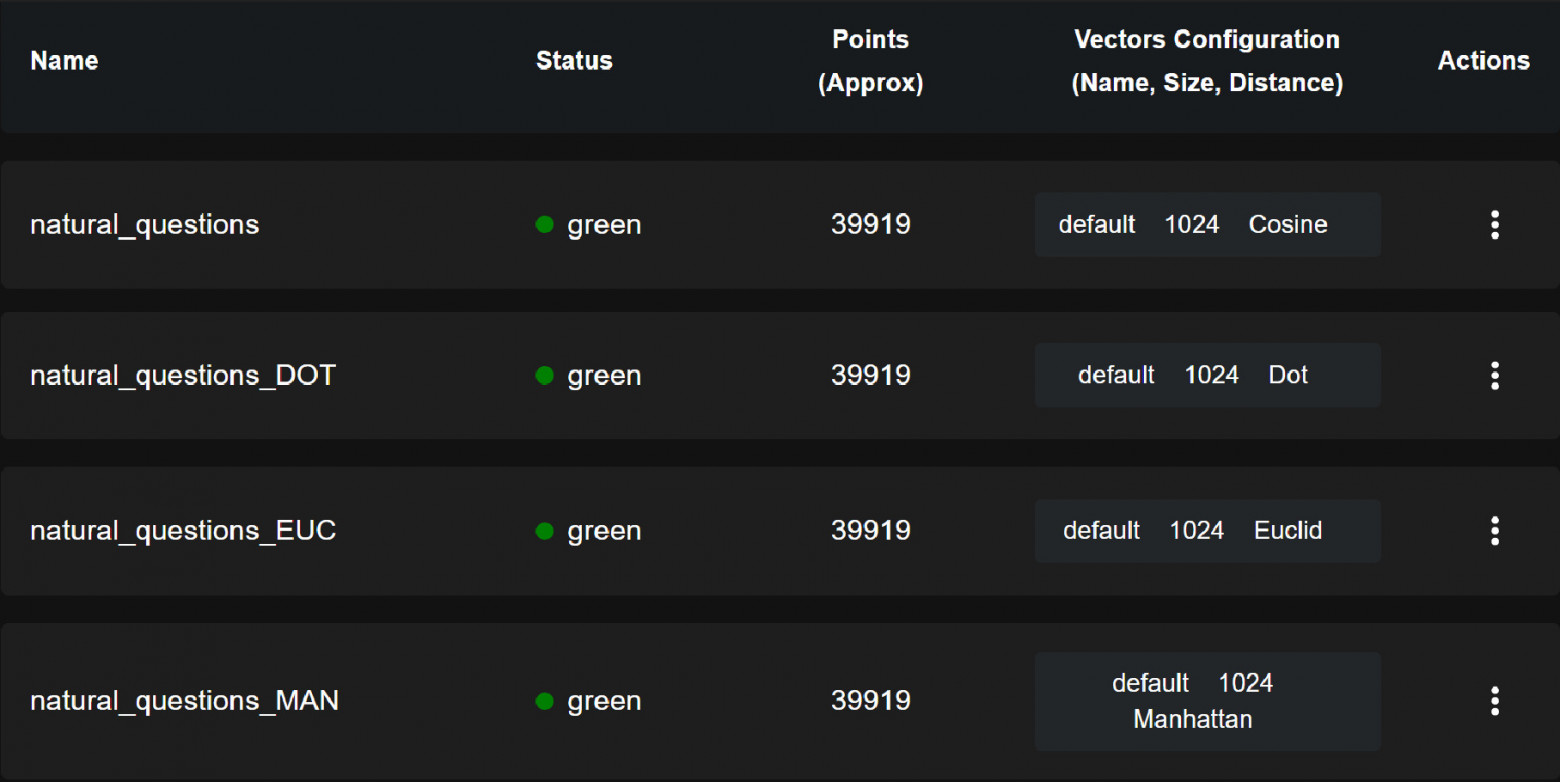Click the Vectors Configuration column header
Screen dimensions: 1560x782
pyautogui.click(x=1207, y=61)
